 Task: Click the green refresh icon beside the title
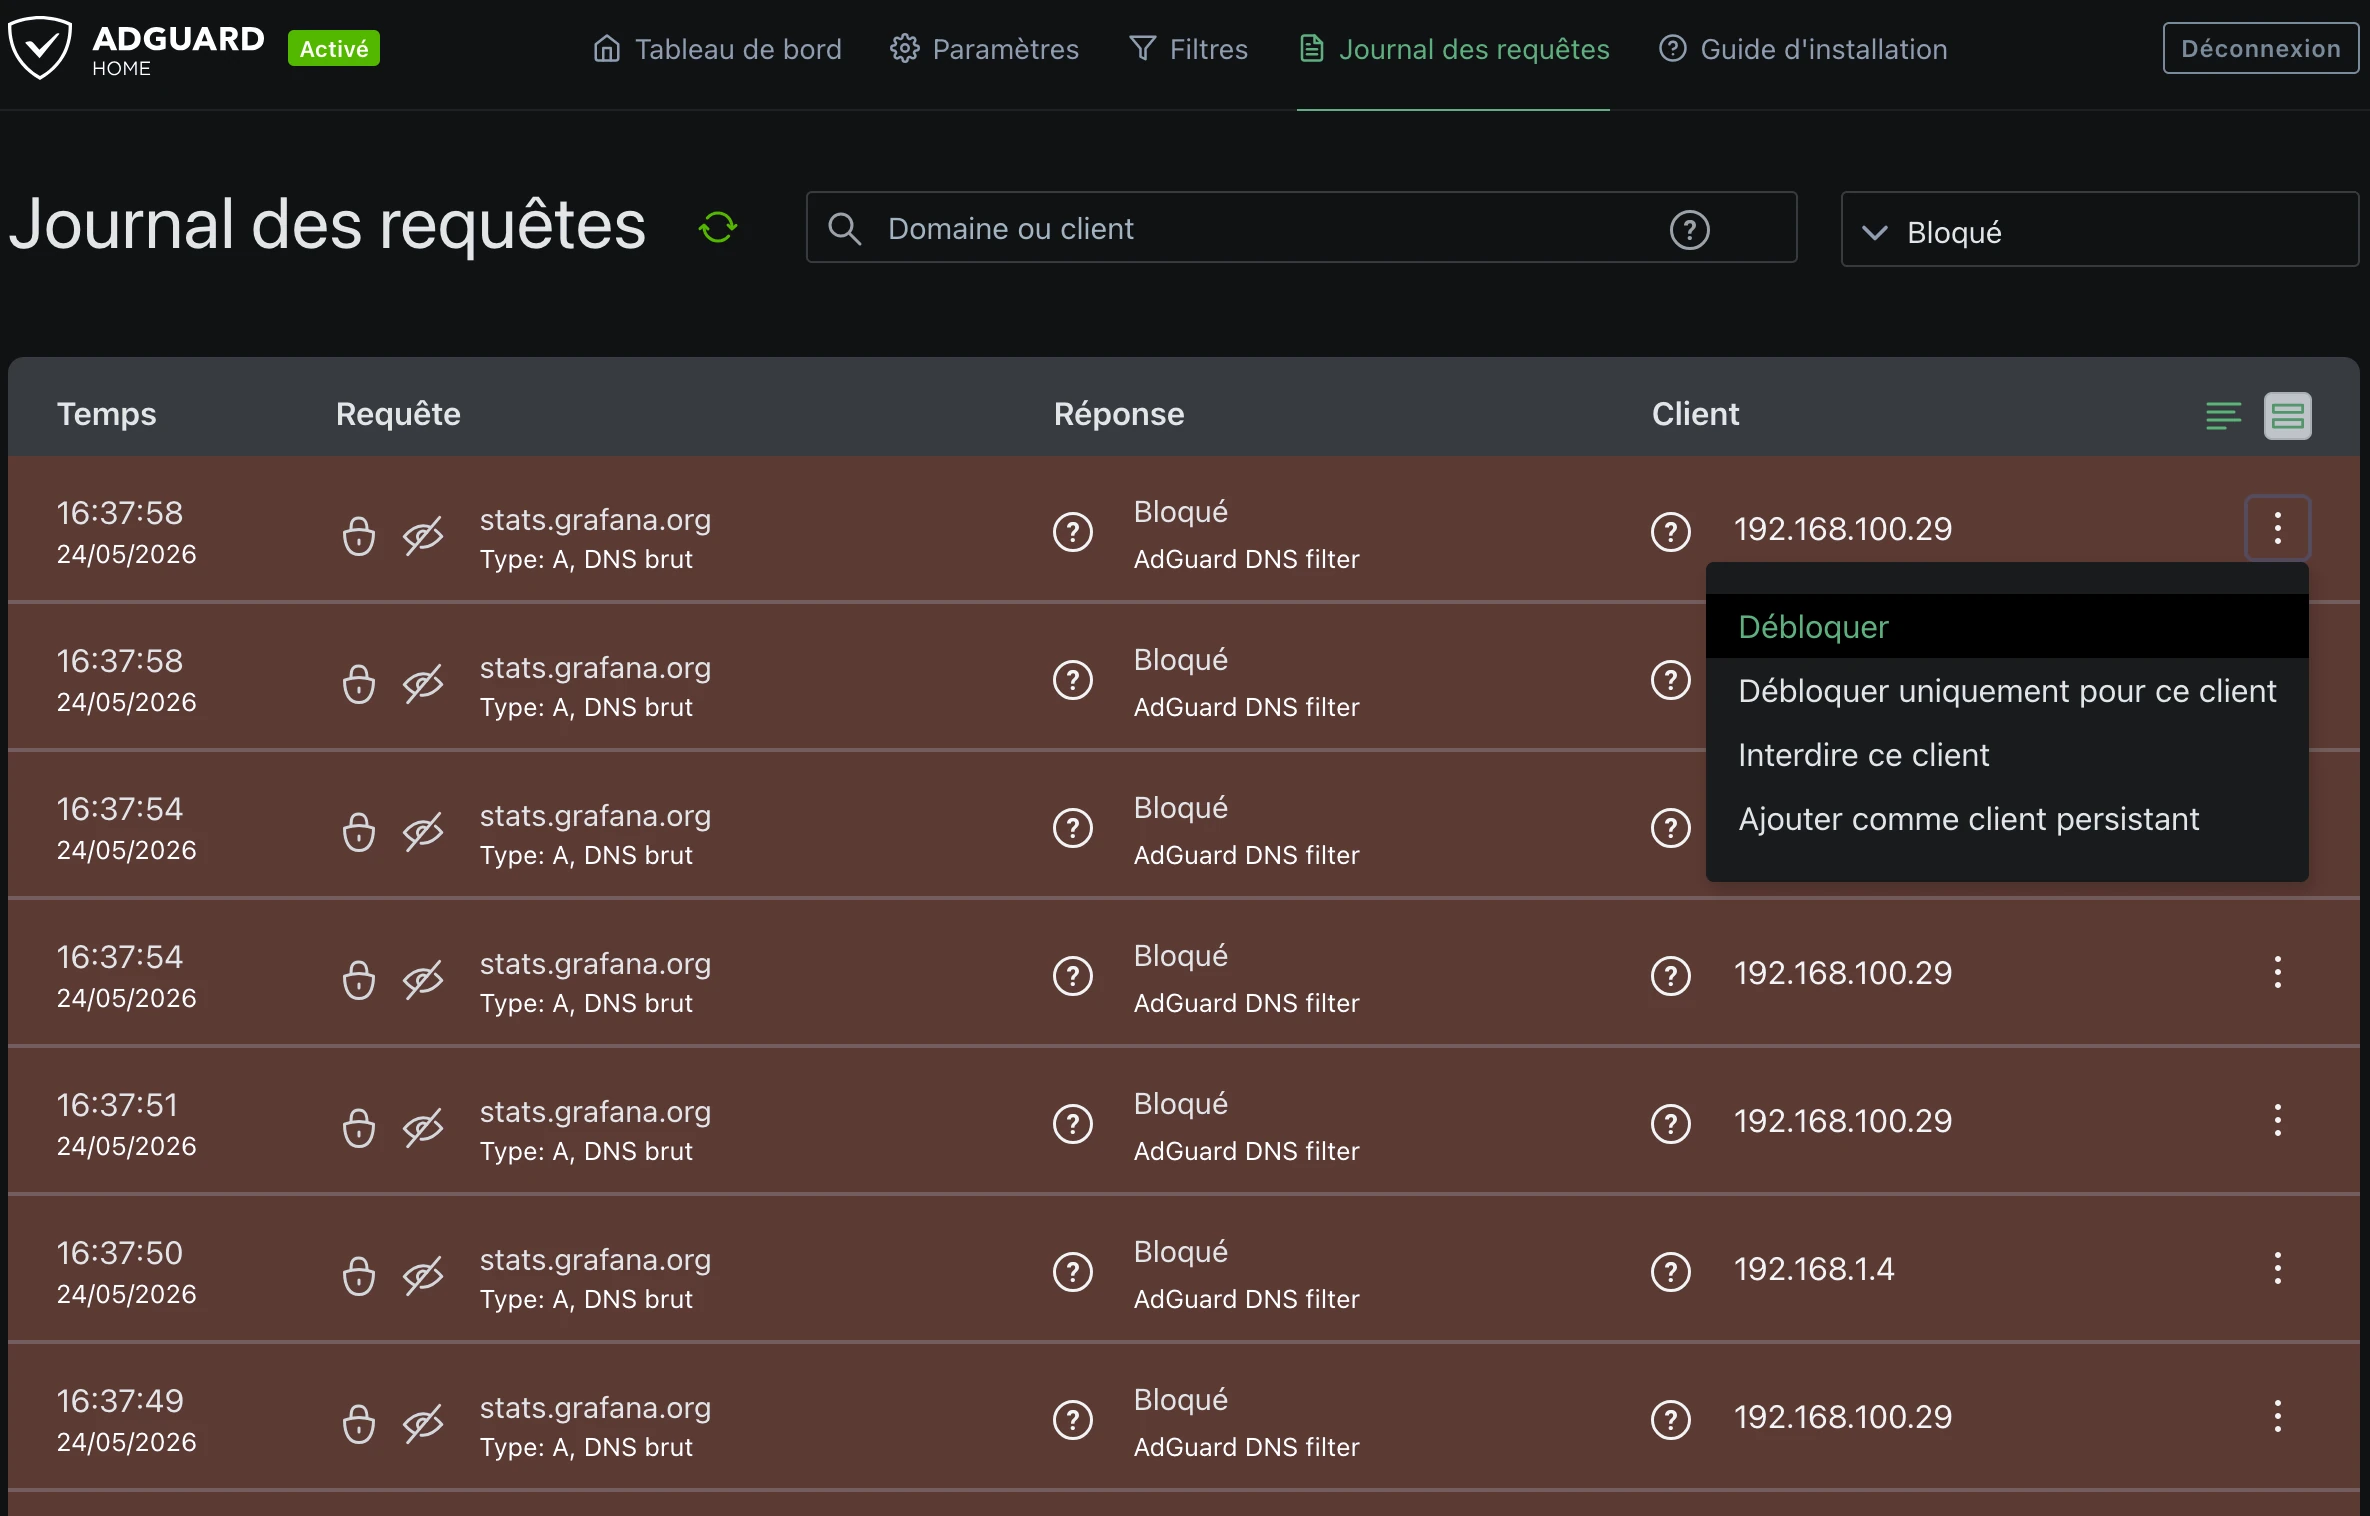(718, 227)
